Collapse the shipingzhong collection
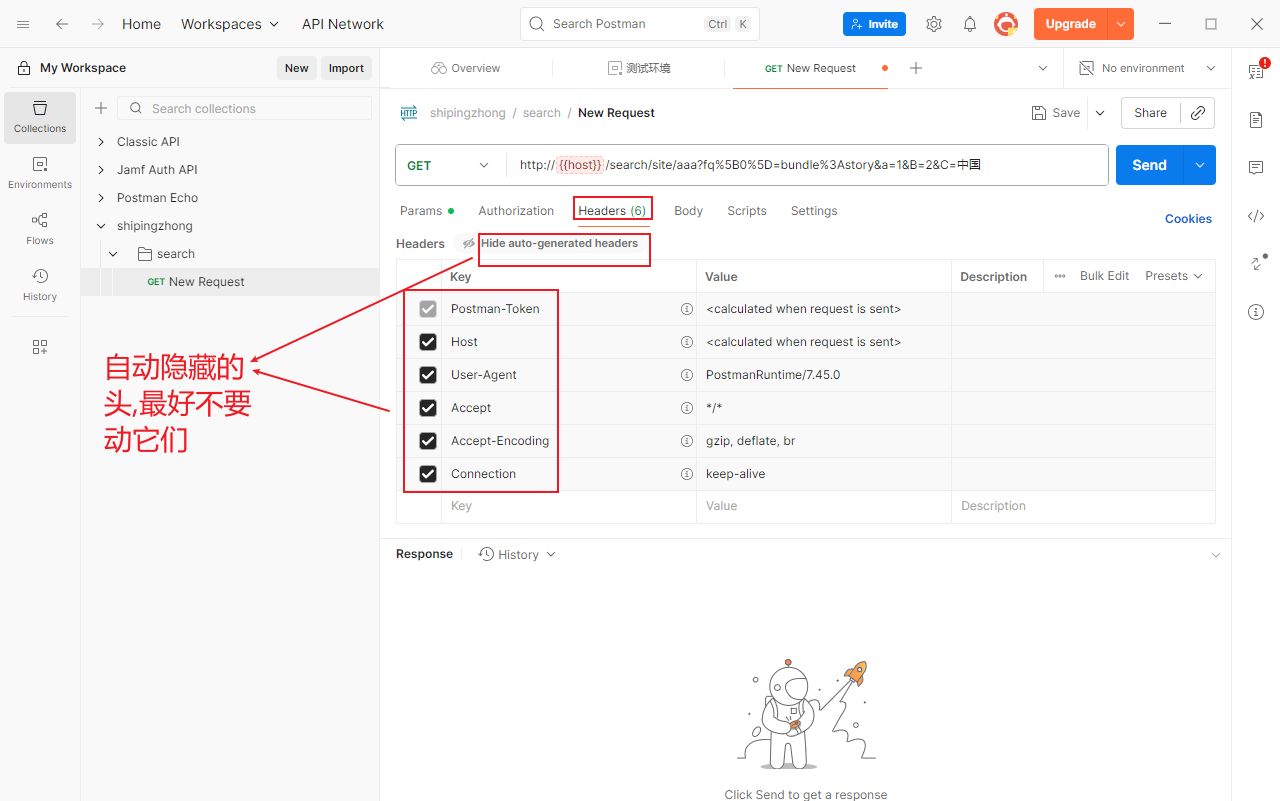 101,226
